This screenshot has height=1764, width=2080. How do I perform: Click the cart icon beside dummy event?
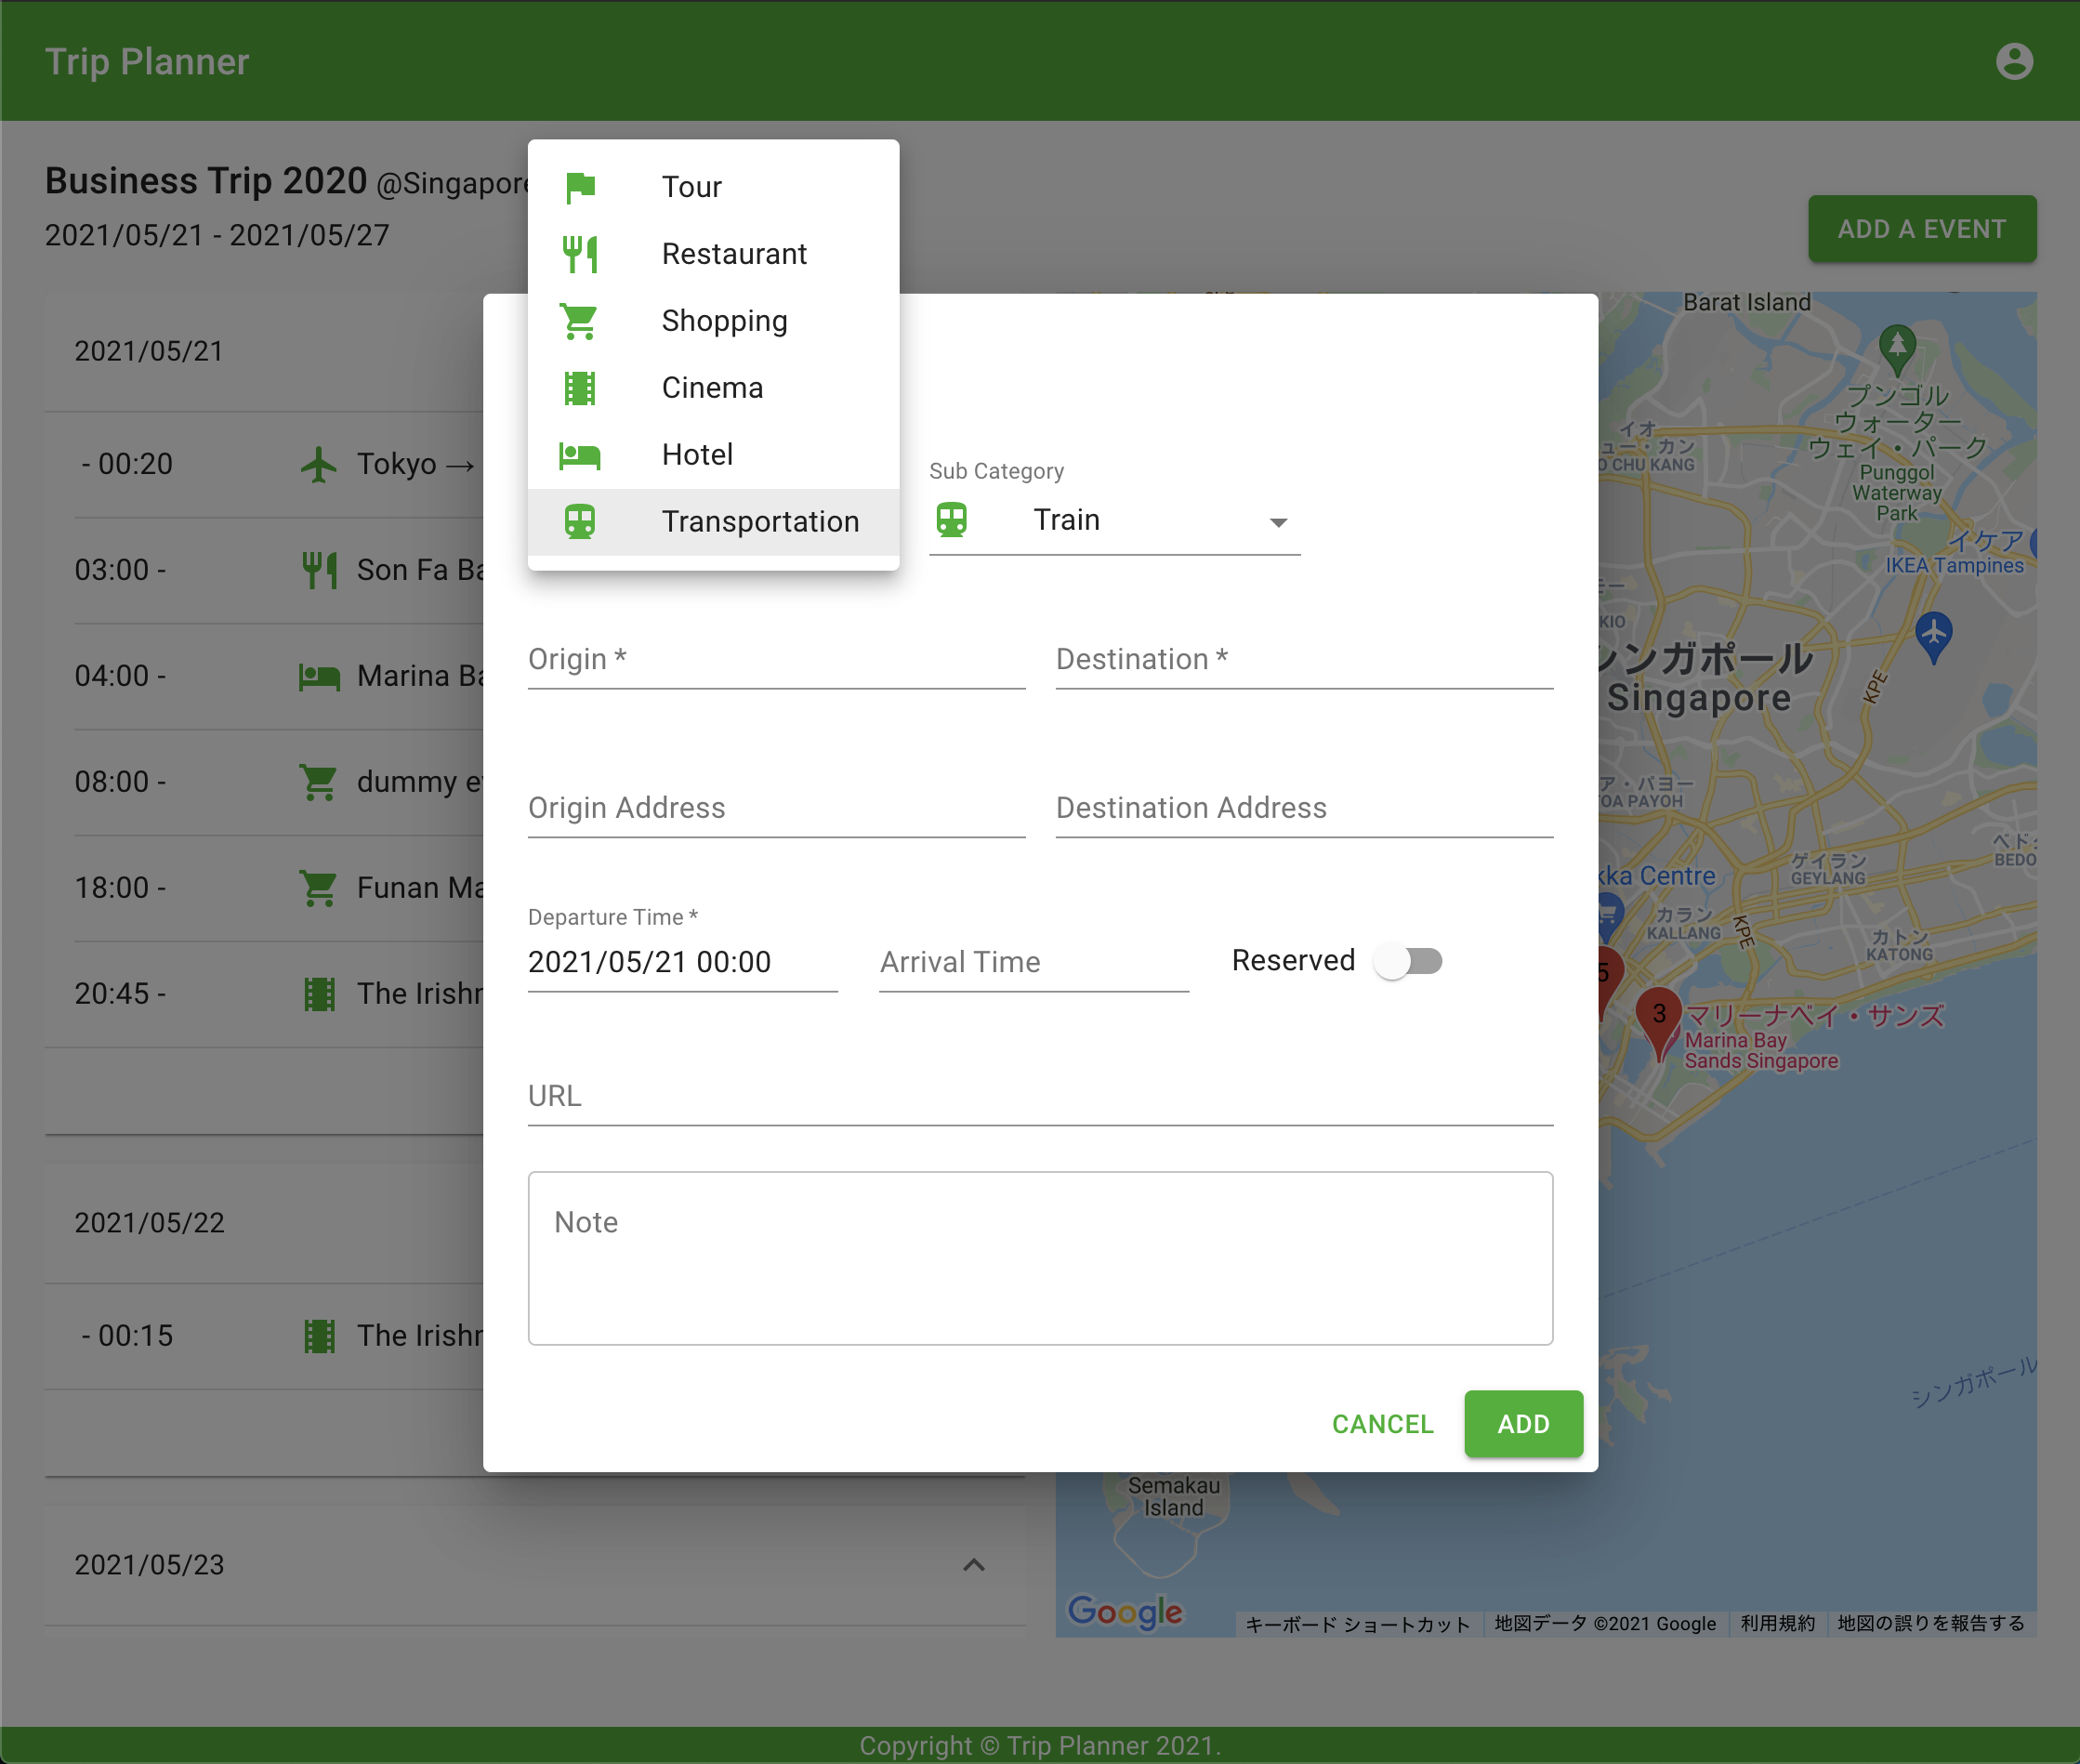[x=319, y=782]
